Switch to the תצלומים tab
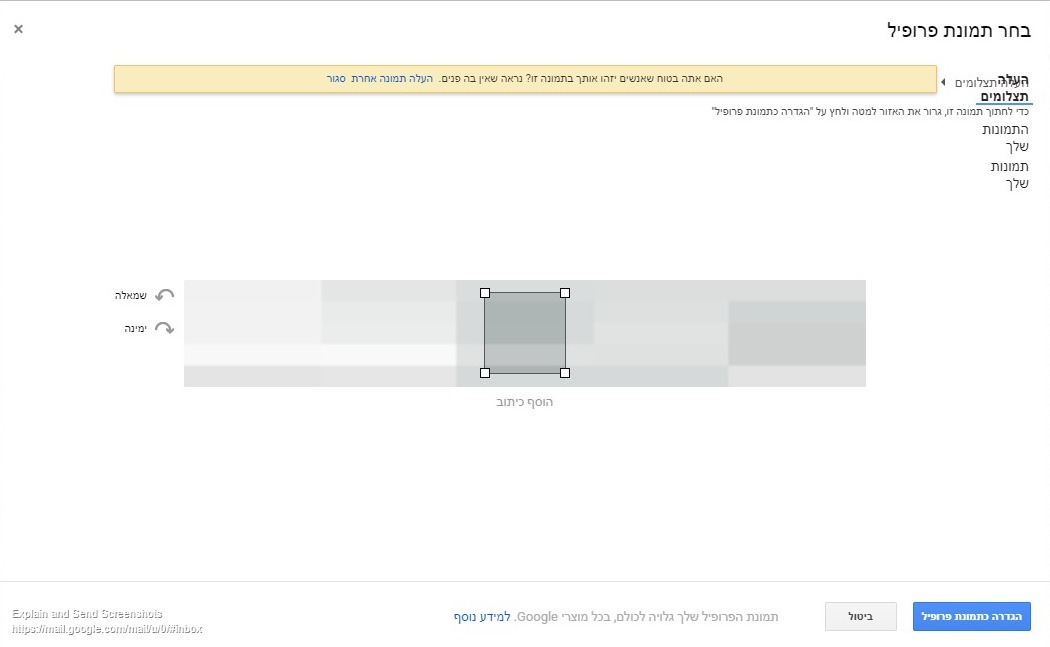 1005,96
